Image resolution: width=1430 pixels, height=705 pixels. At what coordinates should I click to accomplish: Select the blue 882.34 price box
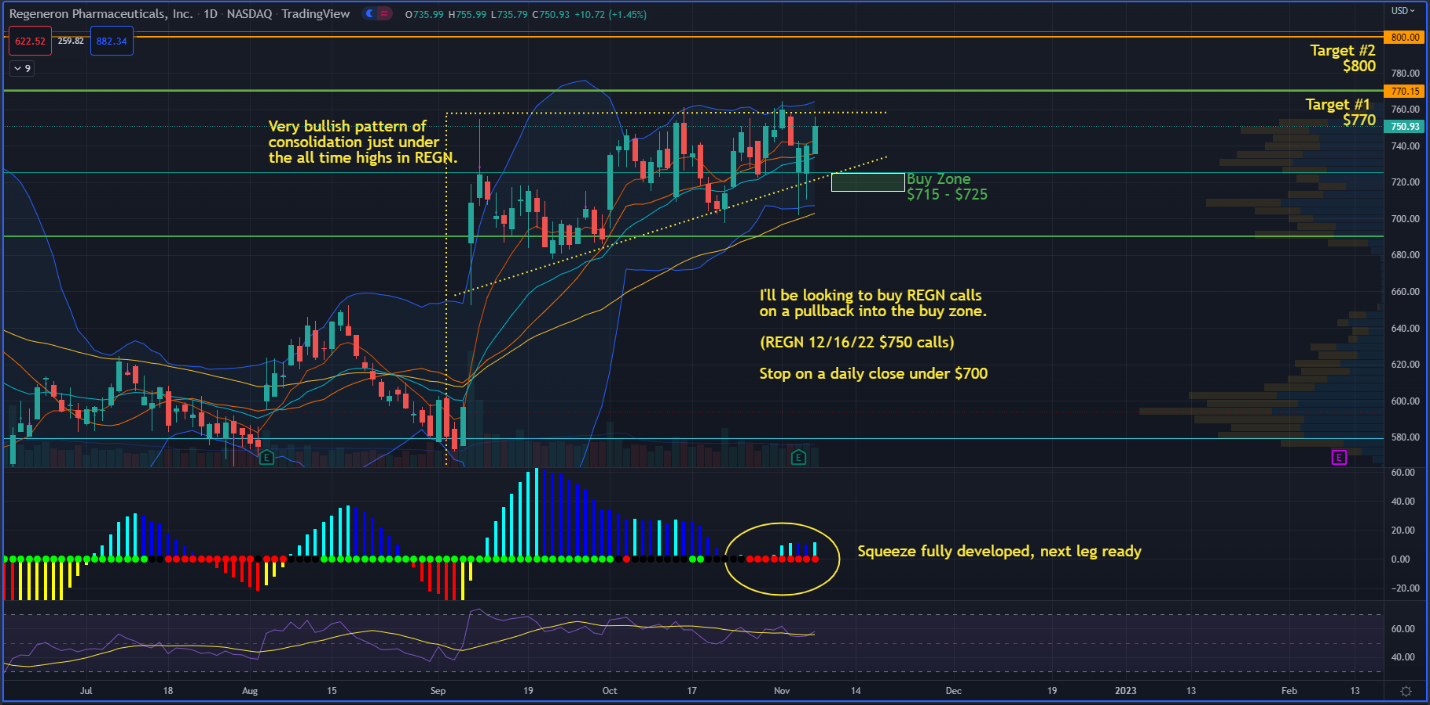(x=111, y=42)
